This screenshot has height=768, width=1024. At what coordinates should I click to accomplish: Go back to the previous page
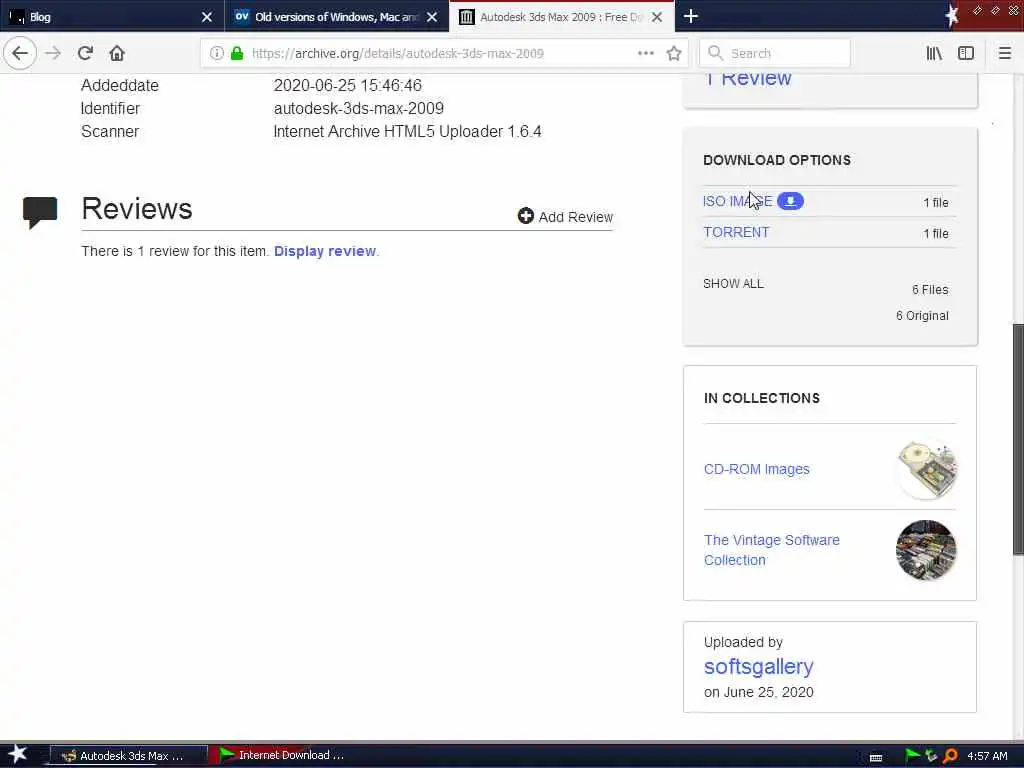click(x=20, y=53)
